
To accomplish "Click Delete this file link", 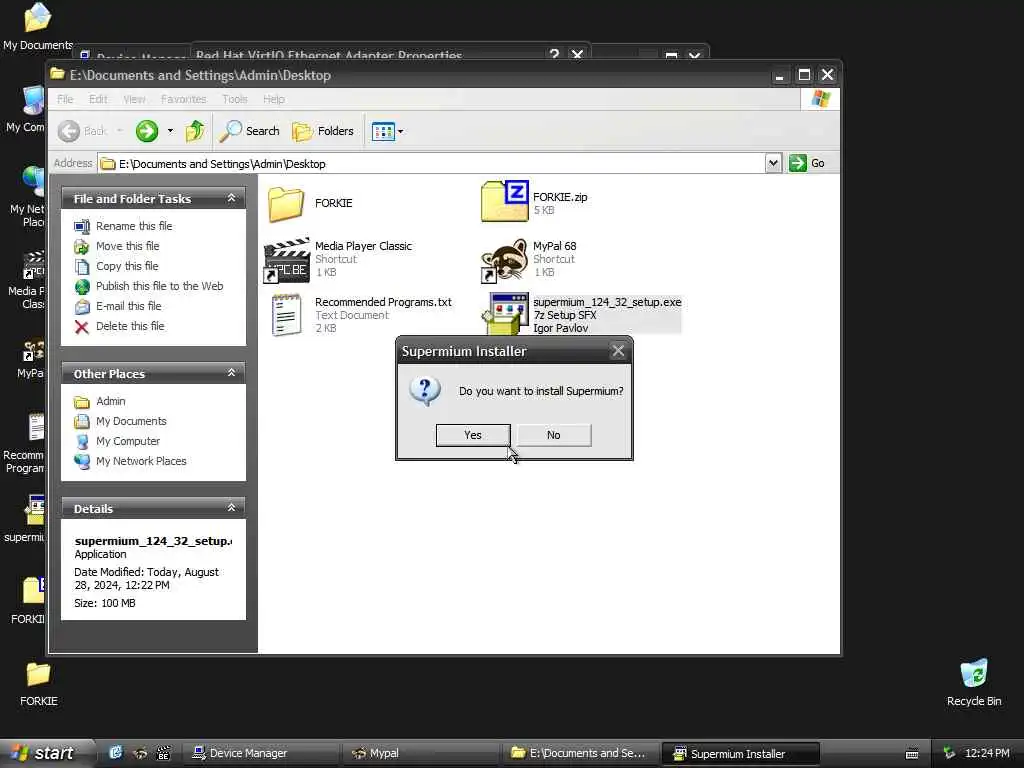I will point(130,326).
